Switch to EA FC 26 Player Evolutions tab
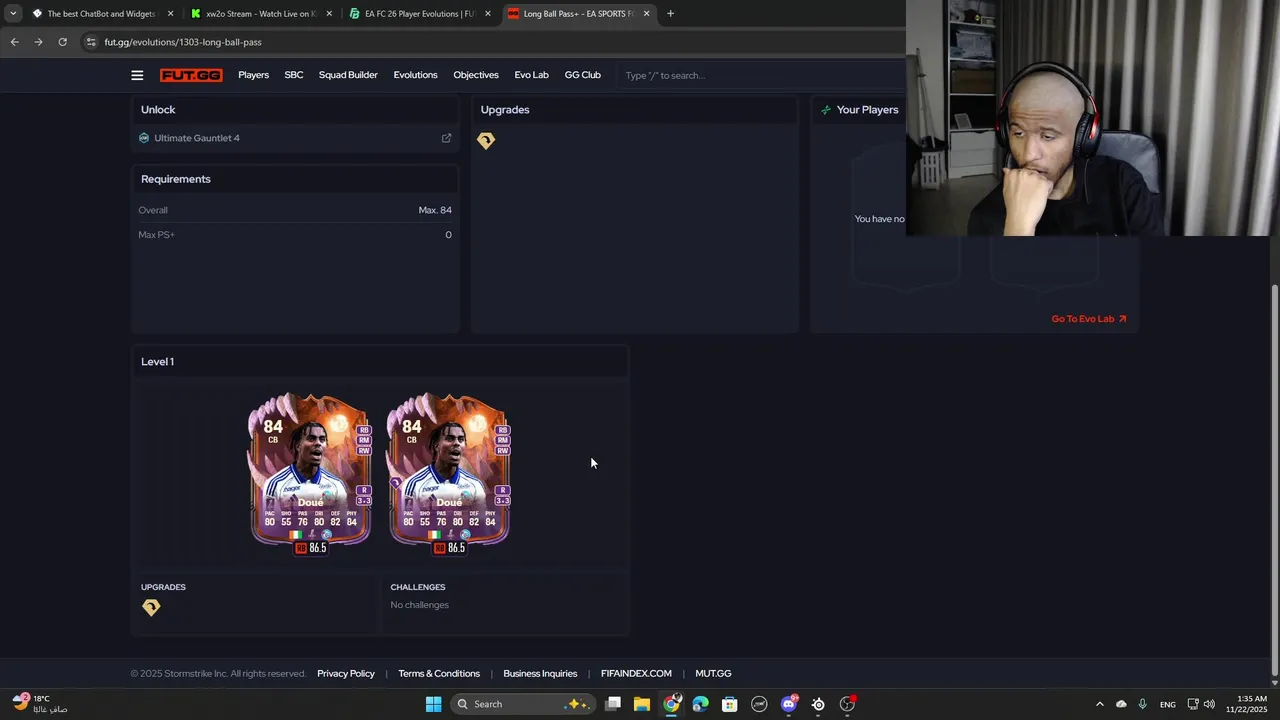 418,14
